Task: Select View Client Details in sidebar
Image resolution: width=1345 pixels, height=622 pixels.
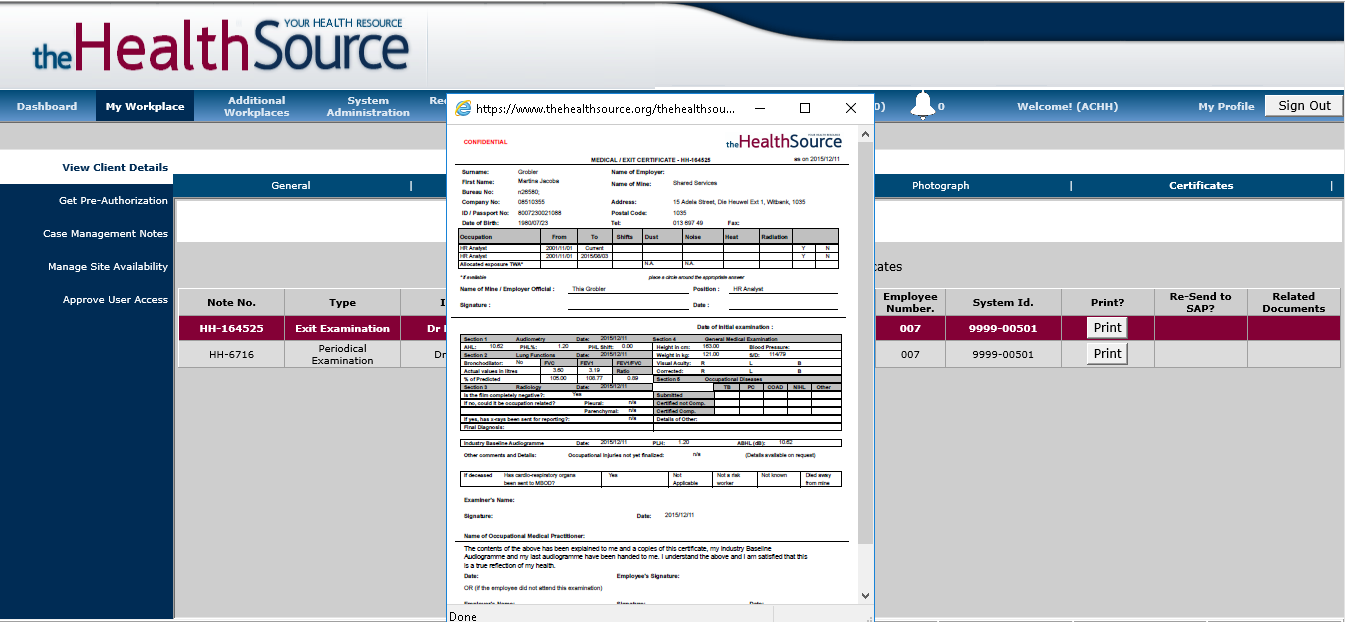Action: point(115,167)
